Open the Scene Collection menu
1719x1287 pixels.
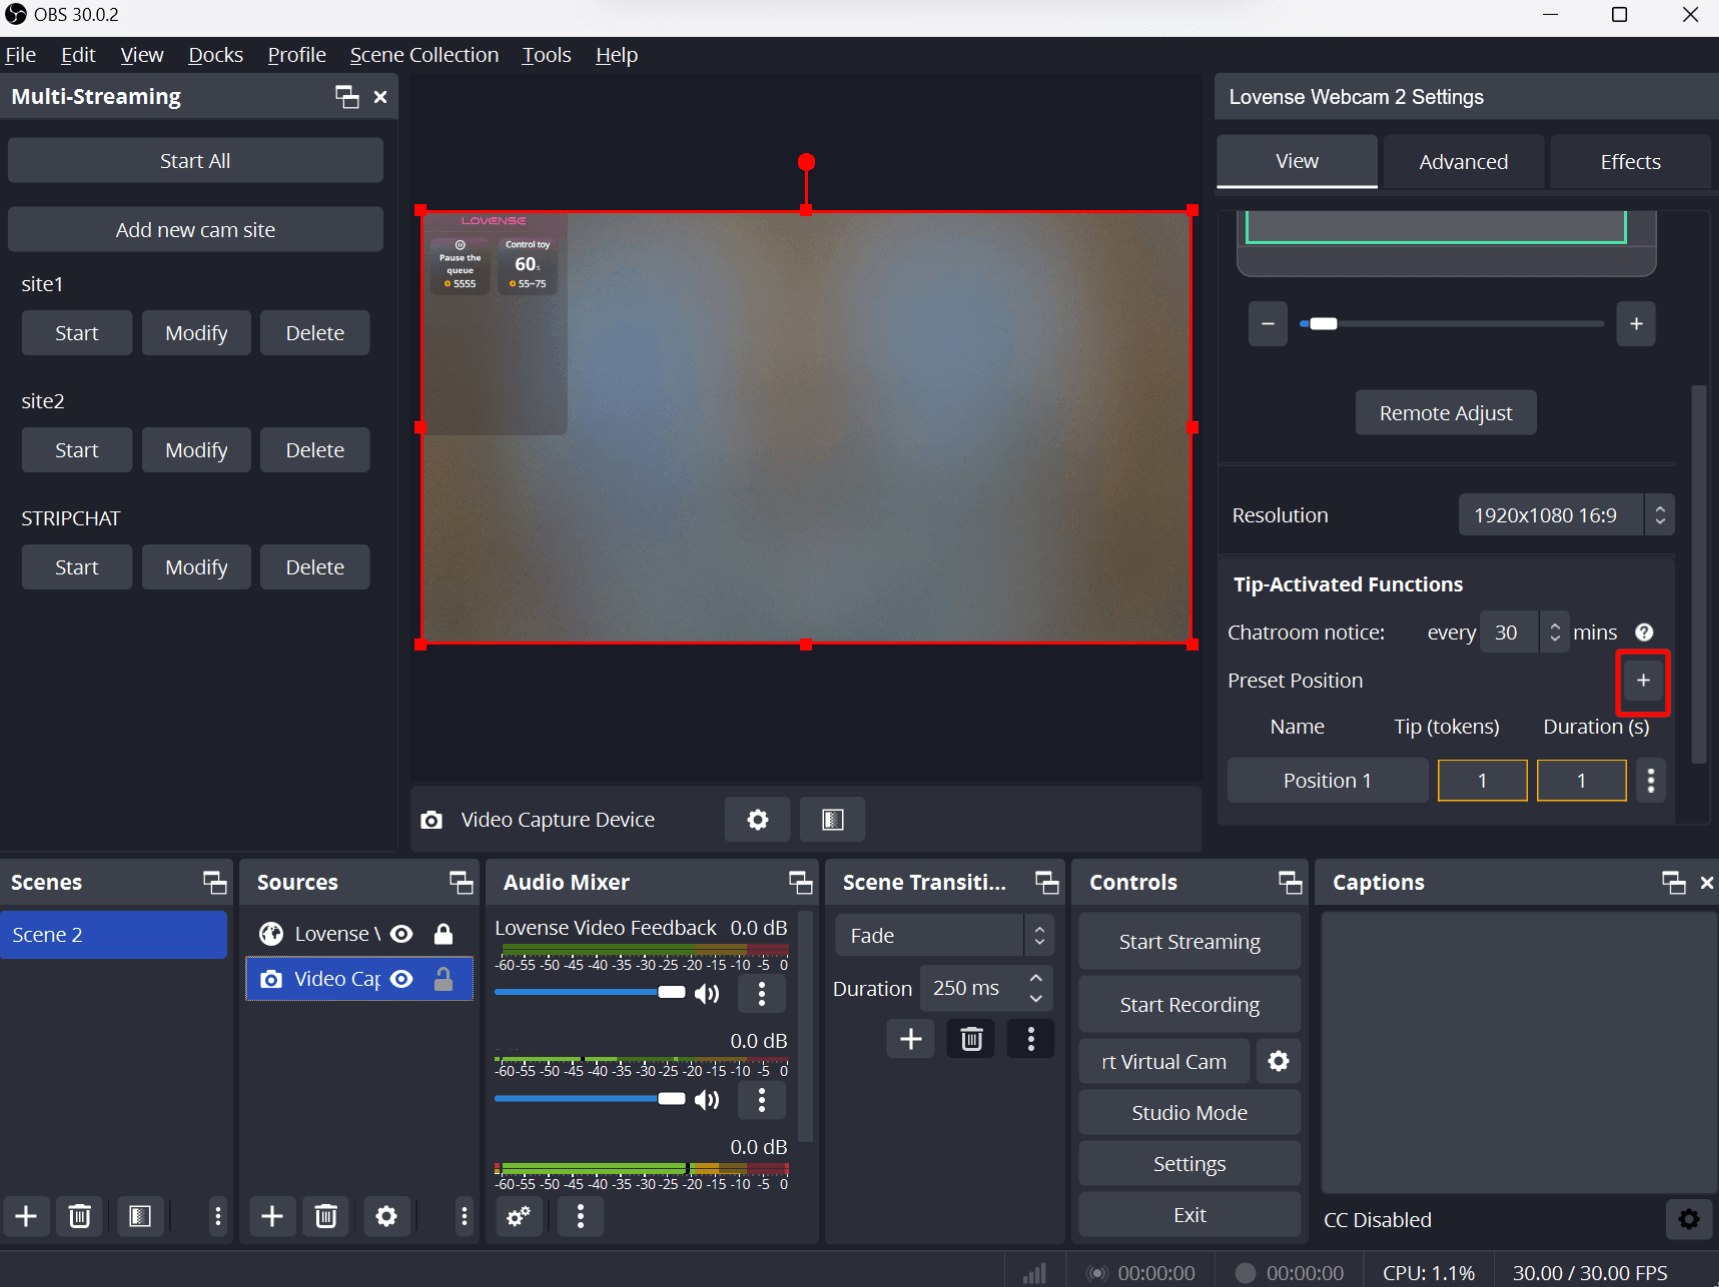click(x=424, y=55)
